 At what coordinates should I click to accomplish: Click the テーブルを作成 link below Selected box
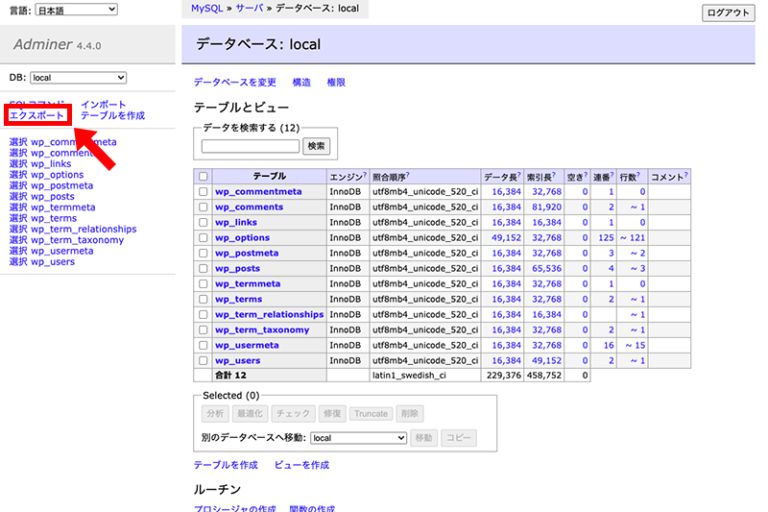click(226, 465)
